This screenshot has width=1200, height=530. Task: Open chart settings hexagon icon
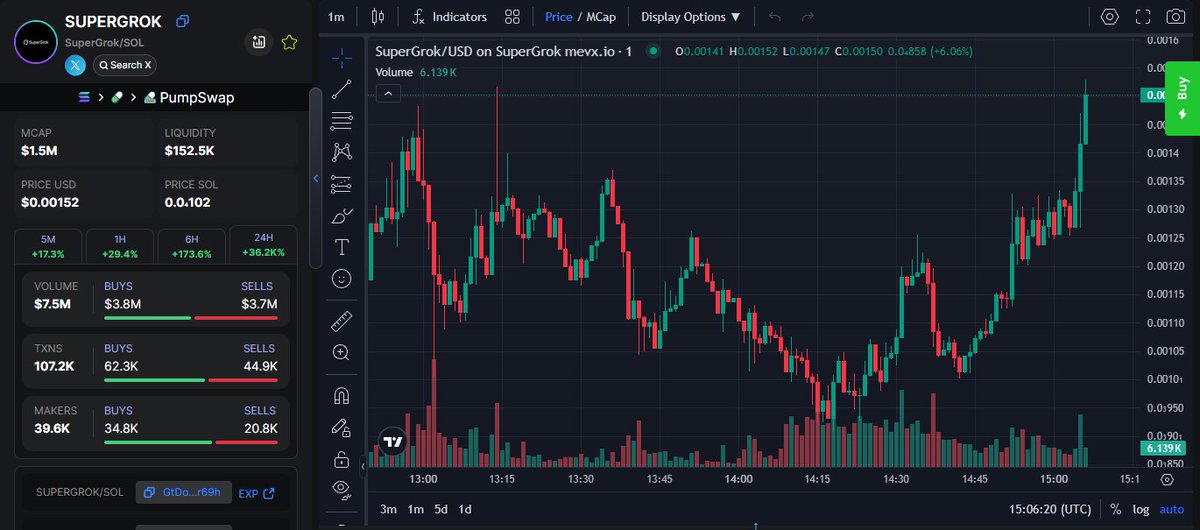coord(1110,17)
